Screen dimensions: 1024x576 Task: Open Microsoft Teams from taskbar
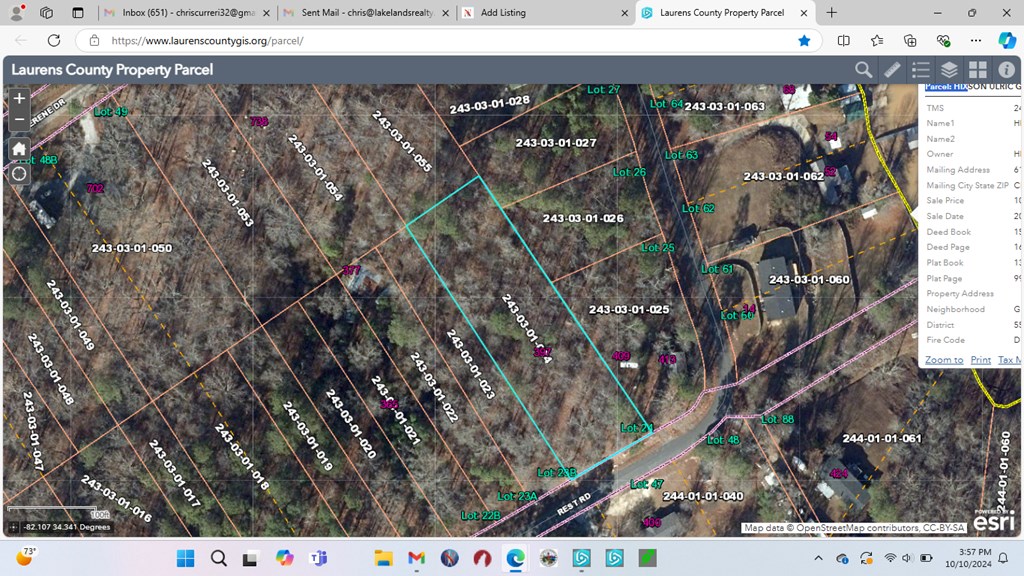coord(319,558)
